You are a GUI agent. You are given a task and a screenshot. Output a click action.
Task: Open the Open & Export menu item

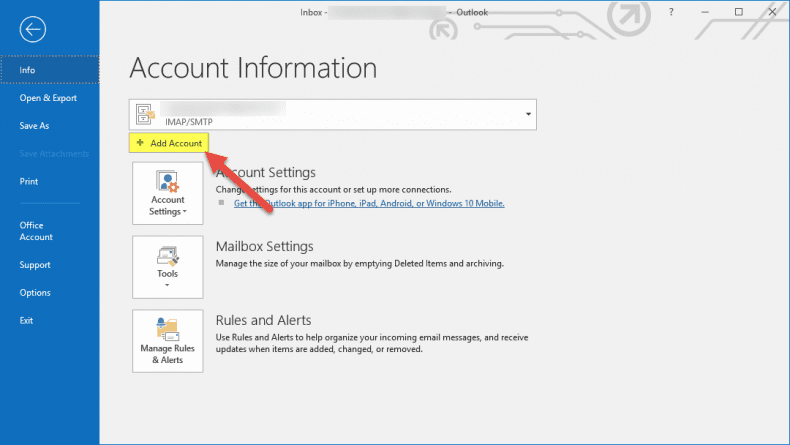tap(49, 98)
